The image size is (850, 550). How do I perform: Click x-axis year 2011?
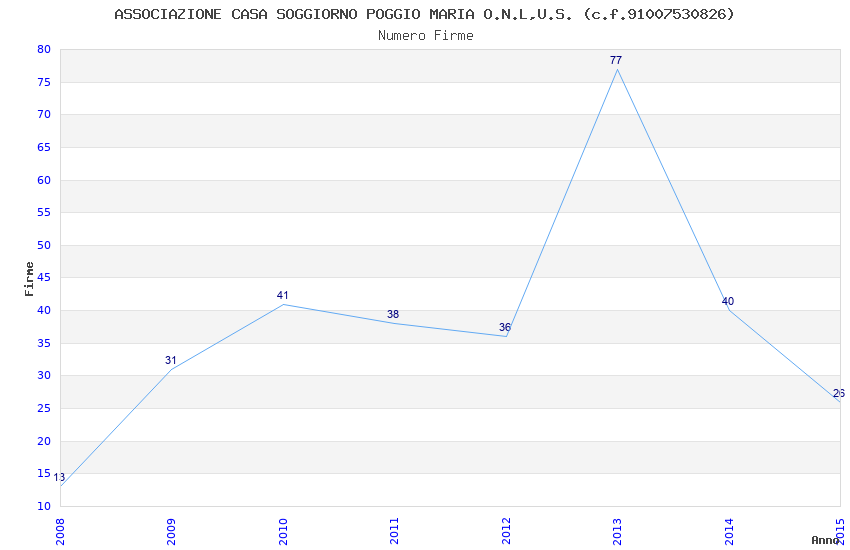pos(394,531)
